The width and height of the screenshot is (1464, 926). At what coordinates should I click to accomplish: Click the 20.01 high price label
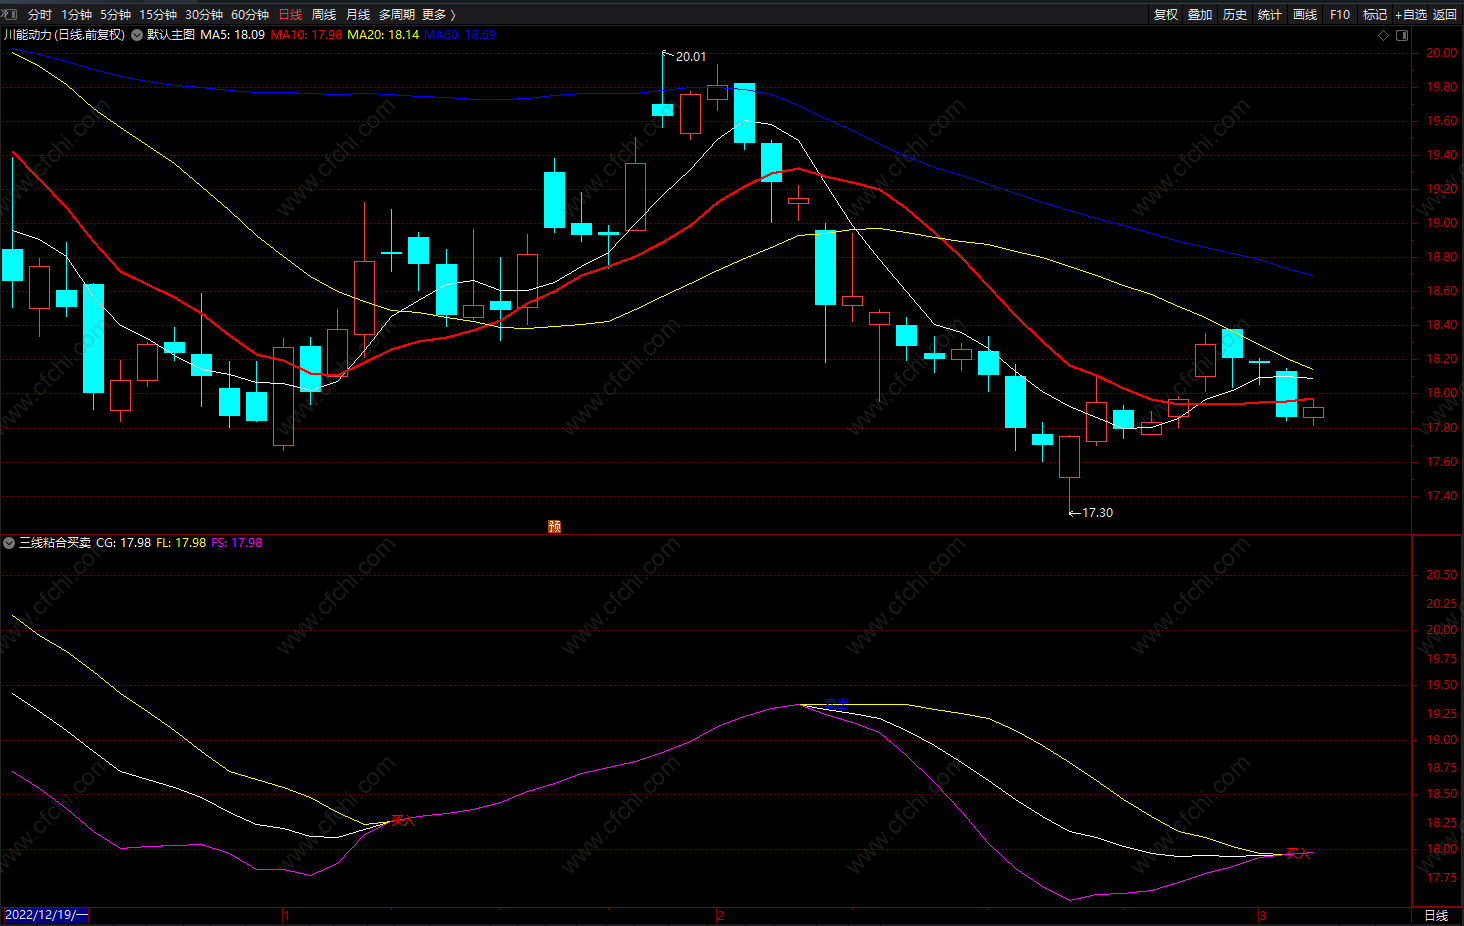[691, 57]
